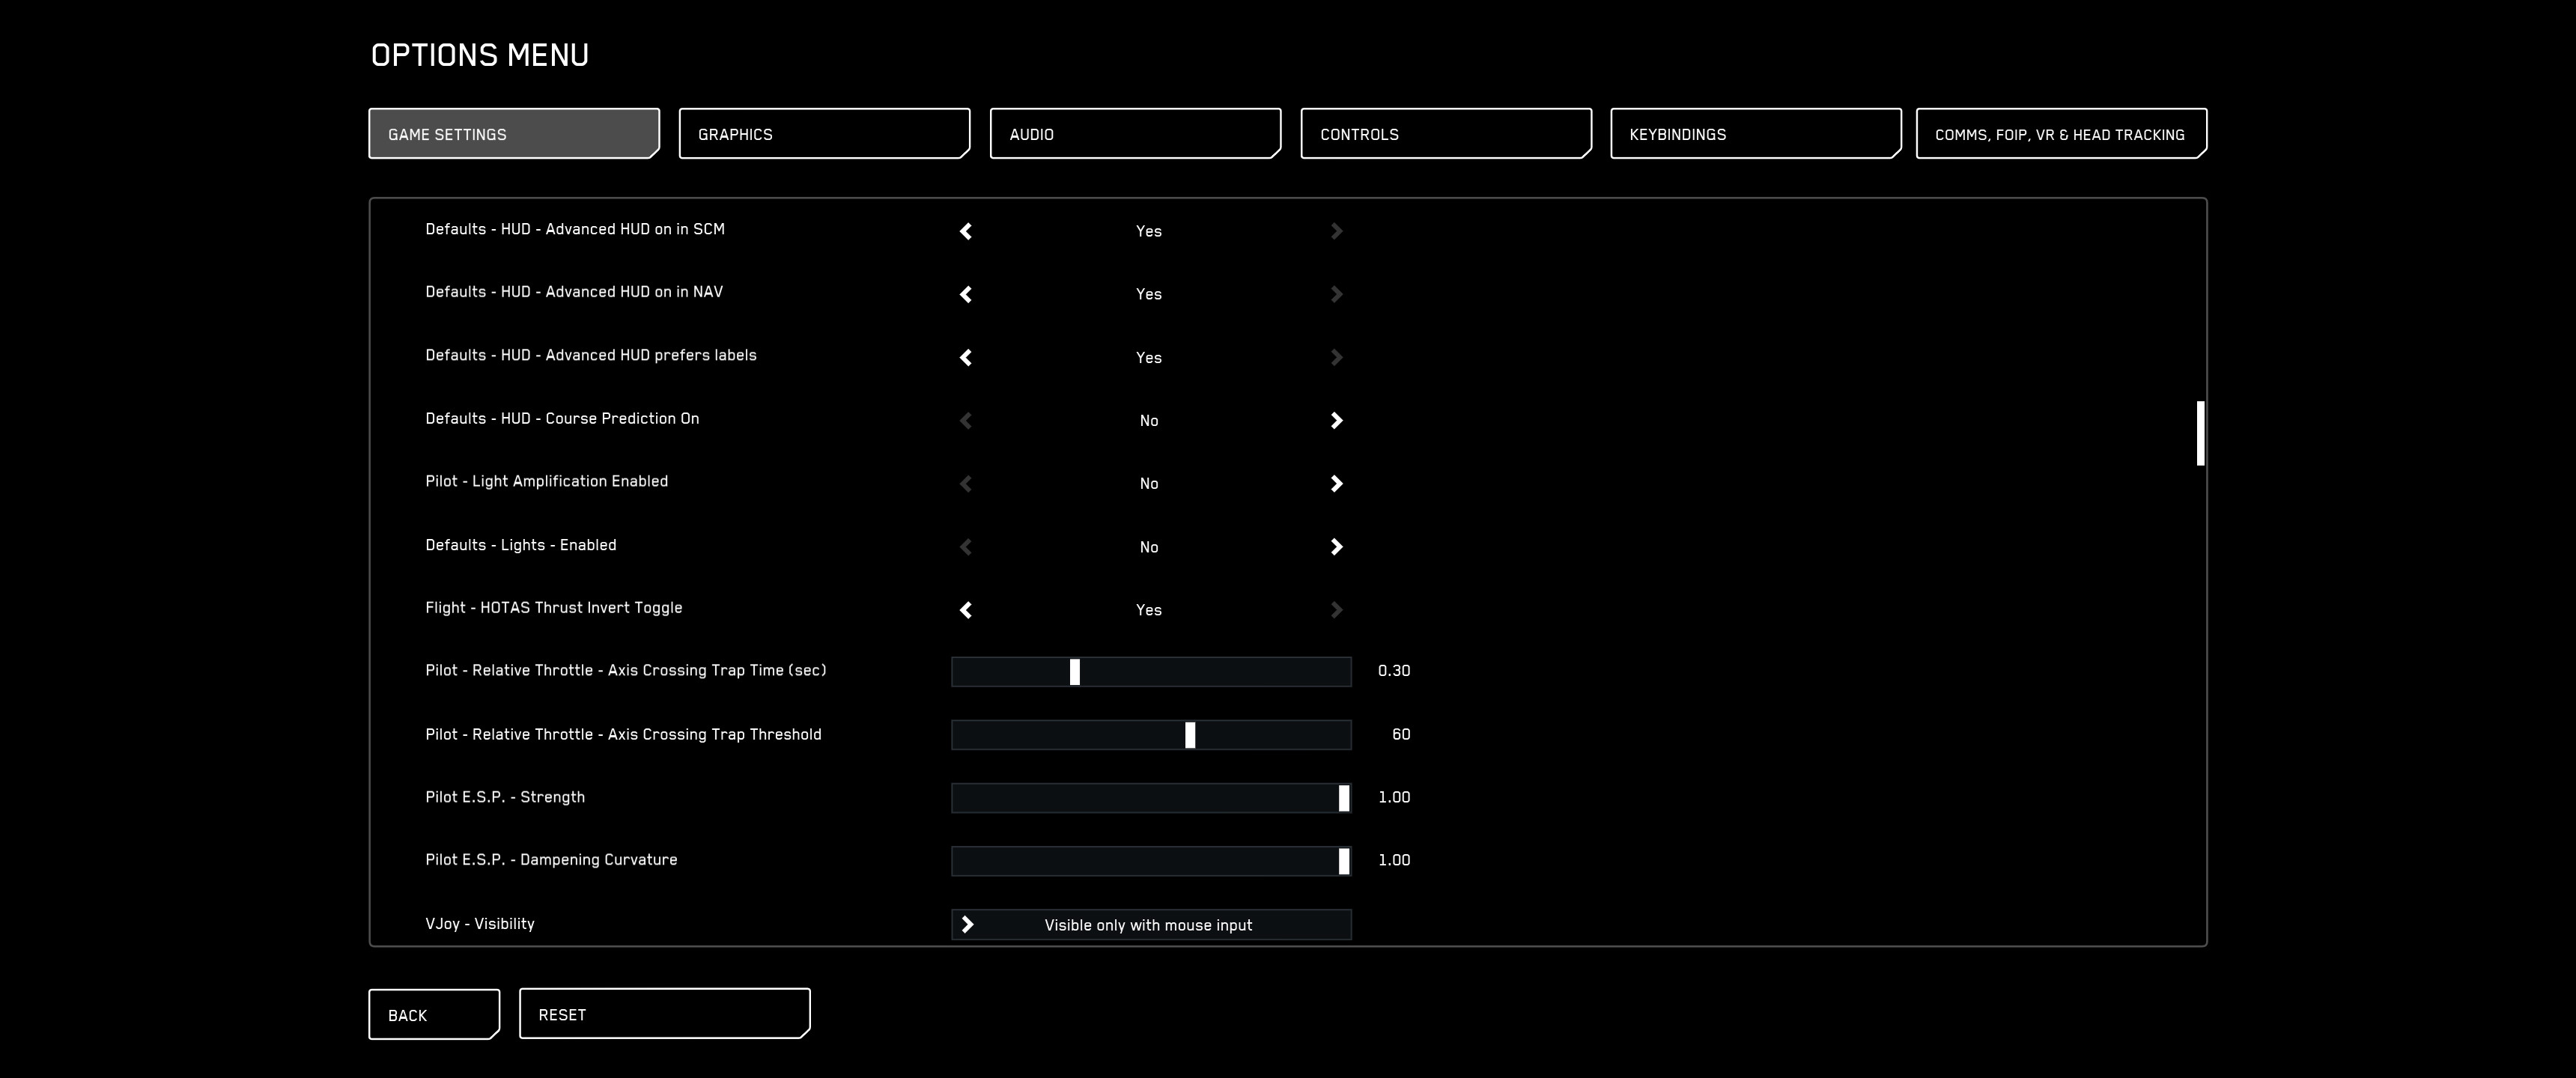Click left arrow for Advanced HUD on in SCM

coord(965,231)
